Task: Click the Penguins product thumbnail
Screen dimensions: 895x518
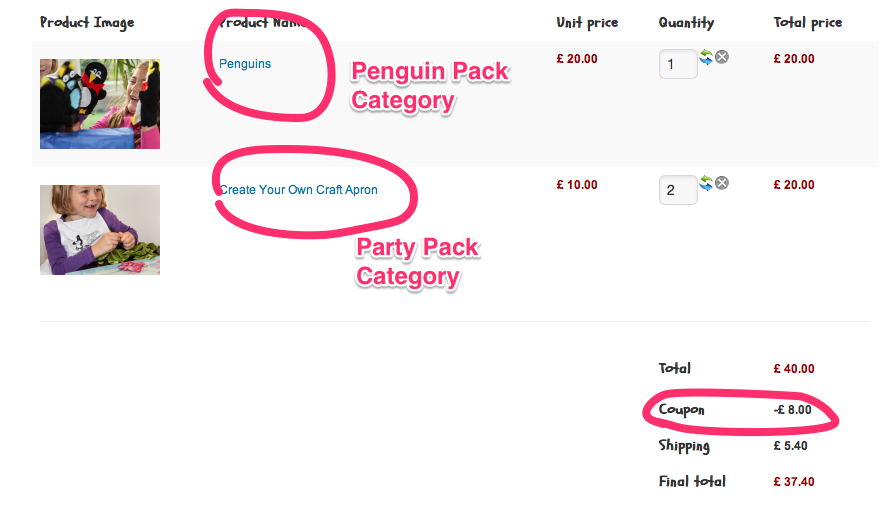Action: point(100,104)
